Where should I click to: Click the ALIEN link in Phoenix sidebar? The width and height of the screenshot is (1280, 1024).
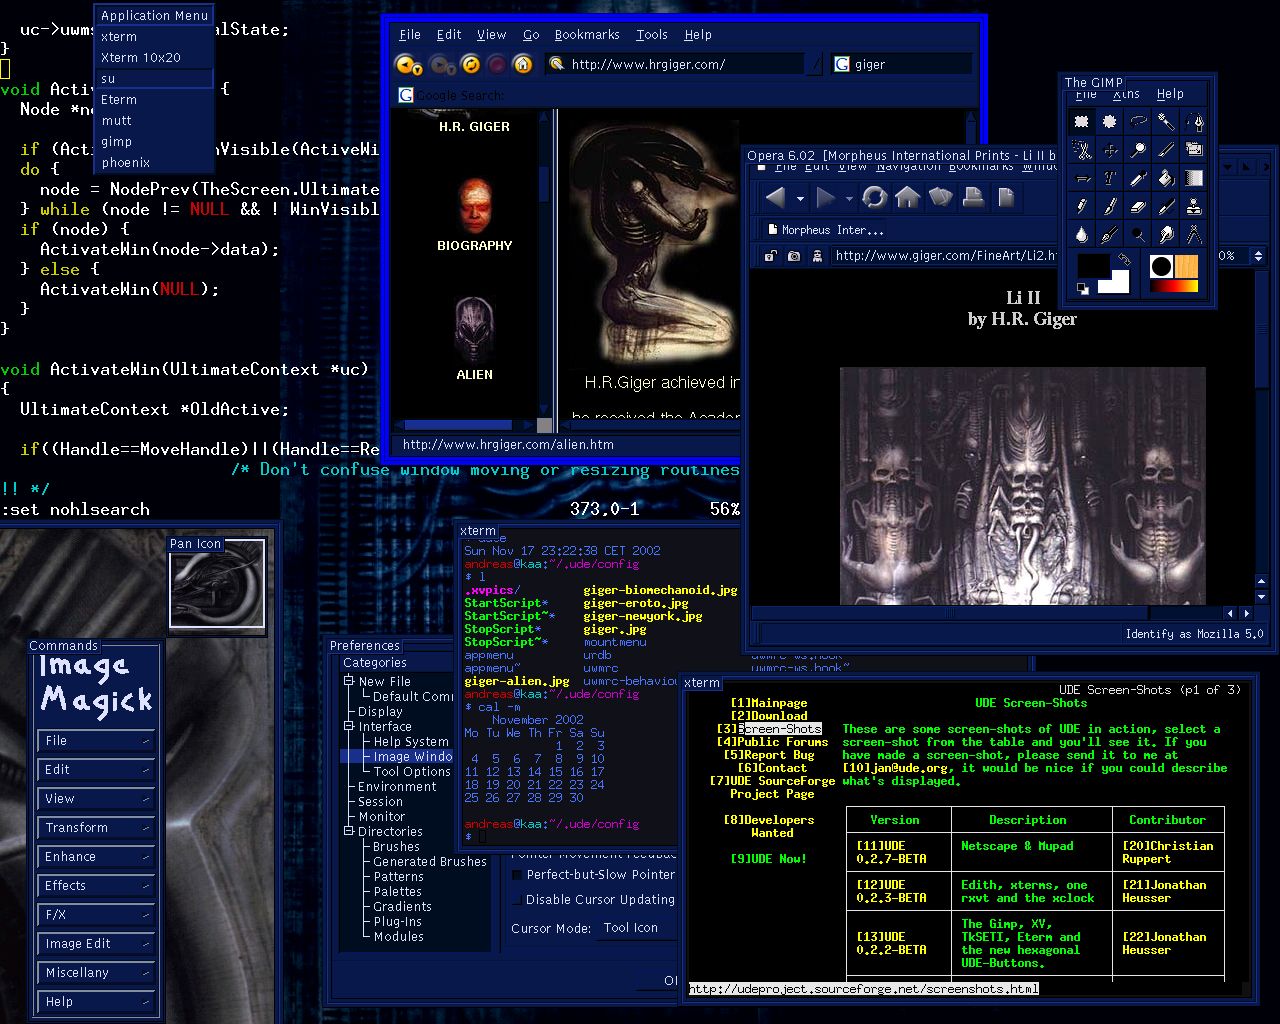tap(475, 374)
